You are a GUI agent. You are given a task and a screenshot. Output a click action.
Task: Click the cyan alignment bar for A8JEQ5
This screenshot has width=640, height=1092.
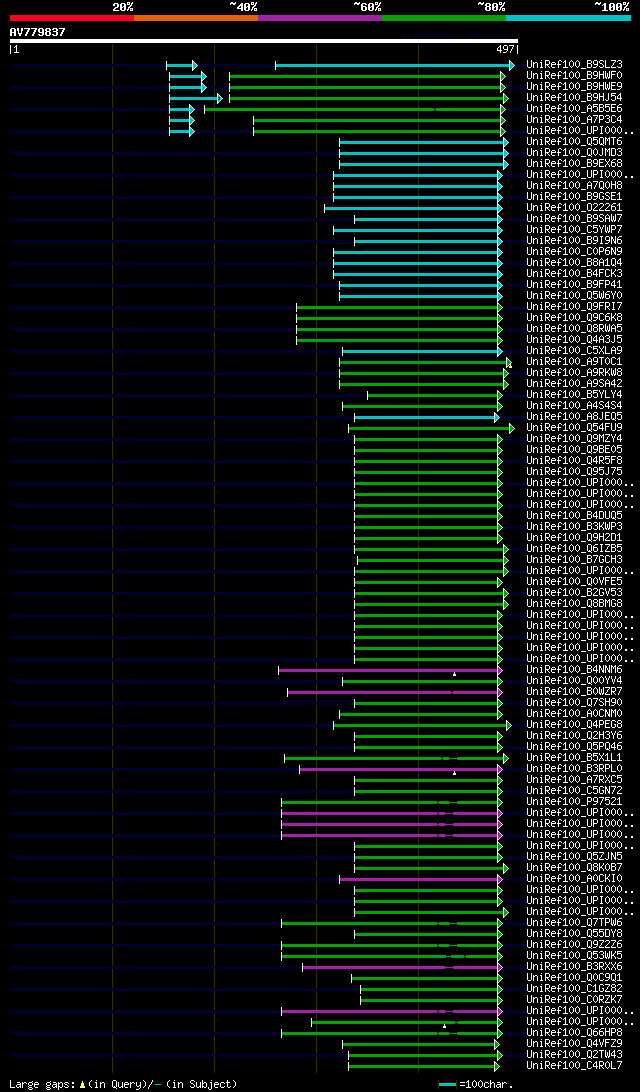(x=425, y=416)
